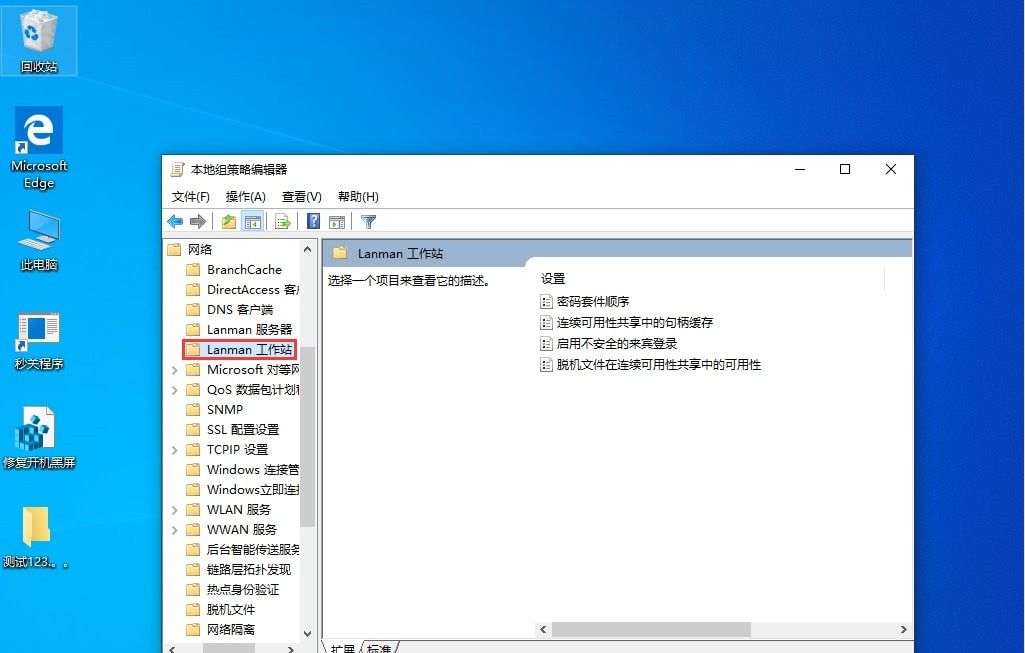This screenshot has width=1025, height=653.
Task: Click the tree pane vertical scrollbar thumb
Action: point(307,437)
